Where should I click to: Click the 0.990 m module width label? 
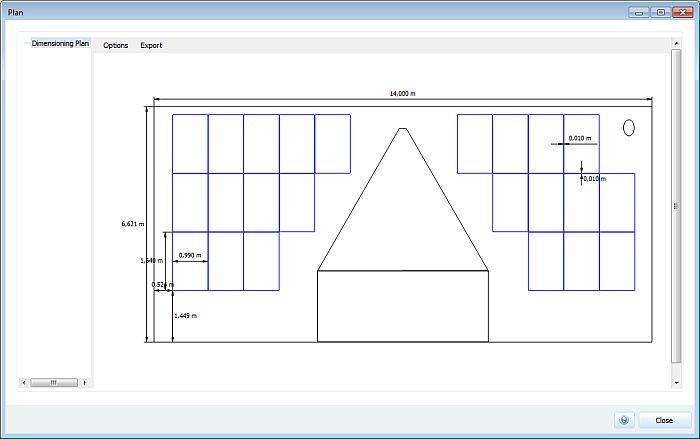[190, 255]
